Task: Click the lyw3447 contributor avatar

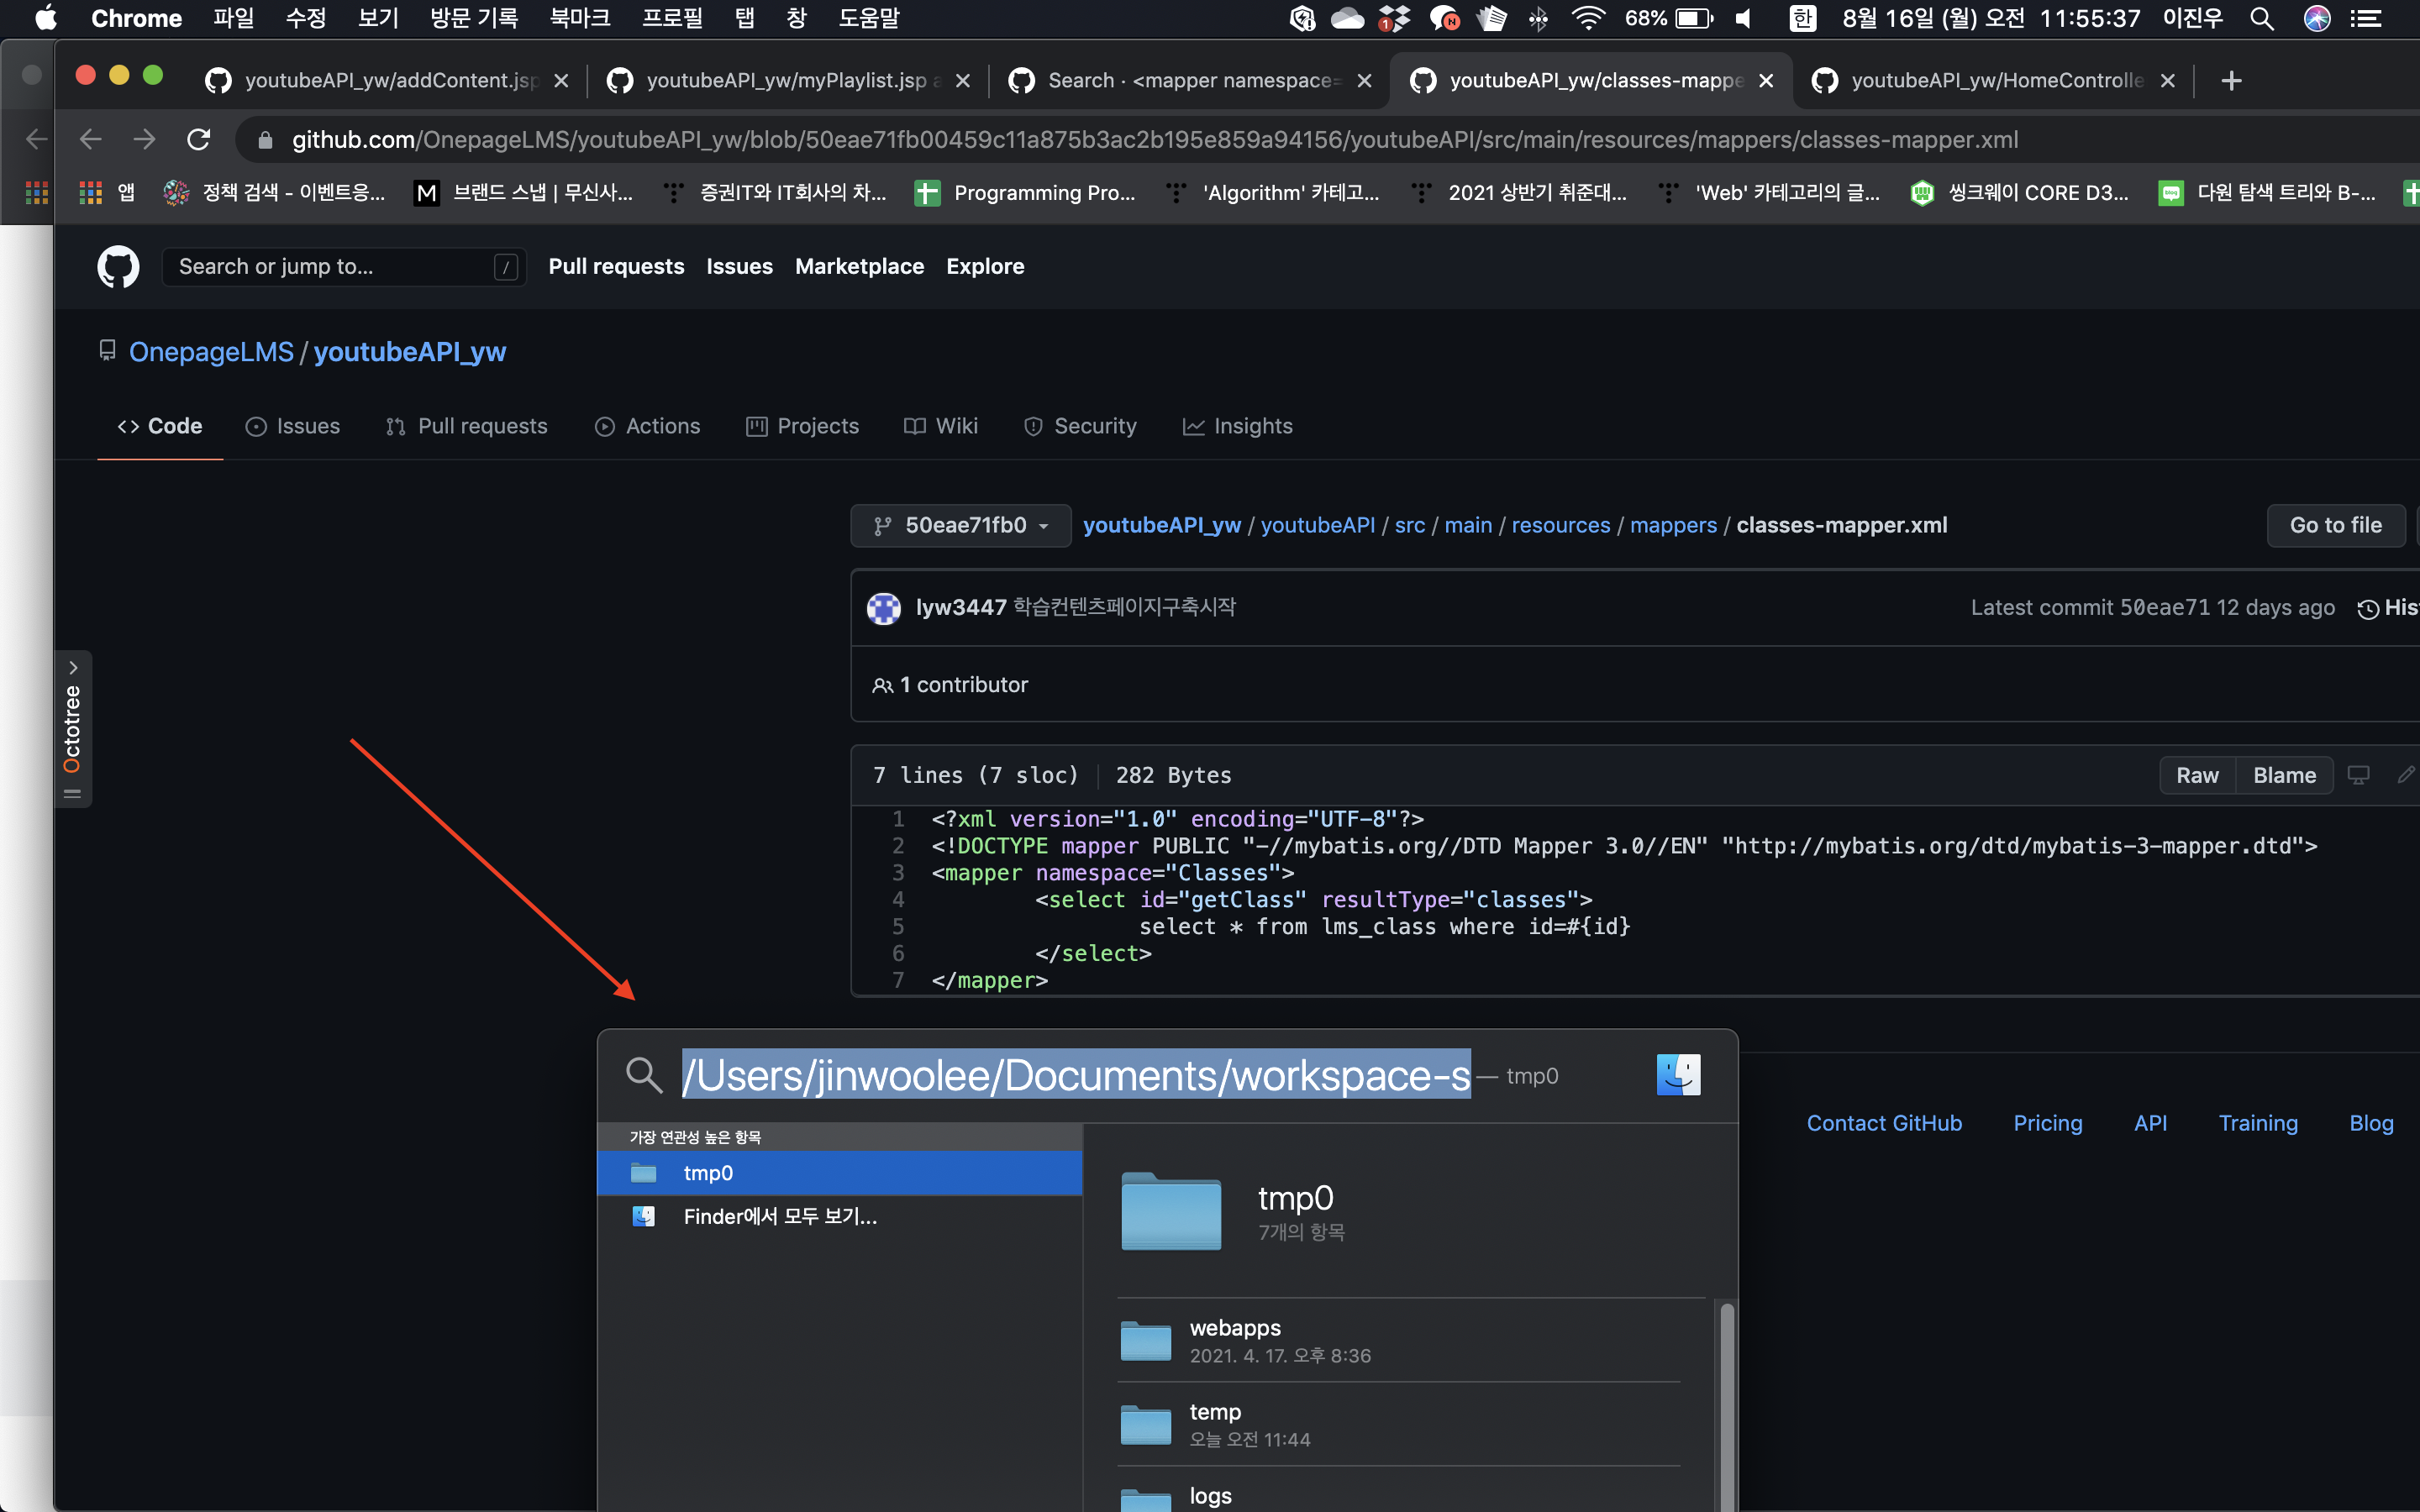Action: click(x=883, y=608)
